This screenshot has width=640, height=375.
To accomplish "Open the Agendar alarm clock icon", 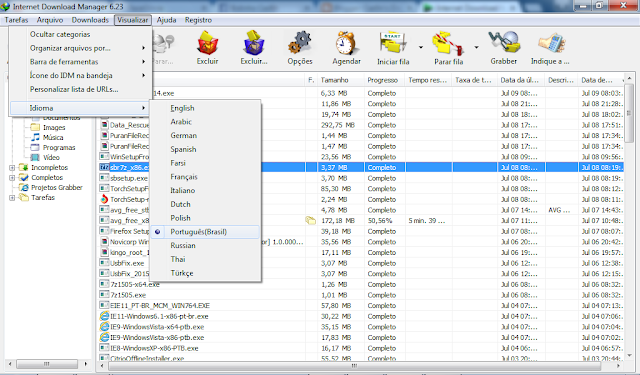I will (x=346, y=43).
